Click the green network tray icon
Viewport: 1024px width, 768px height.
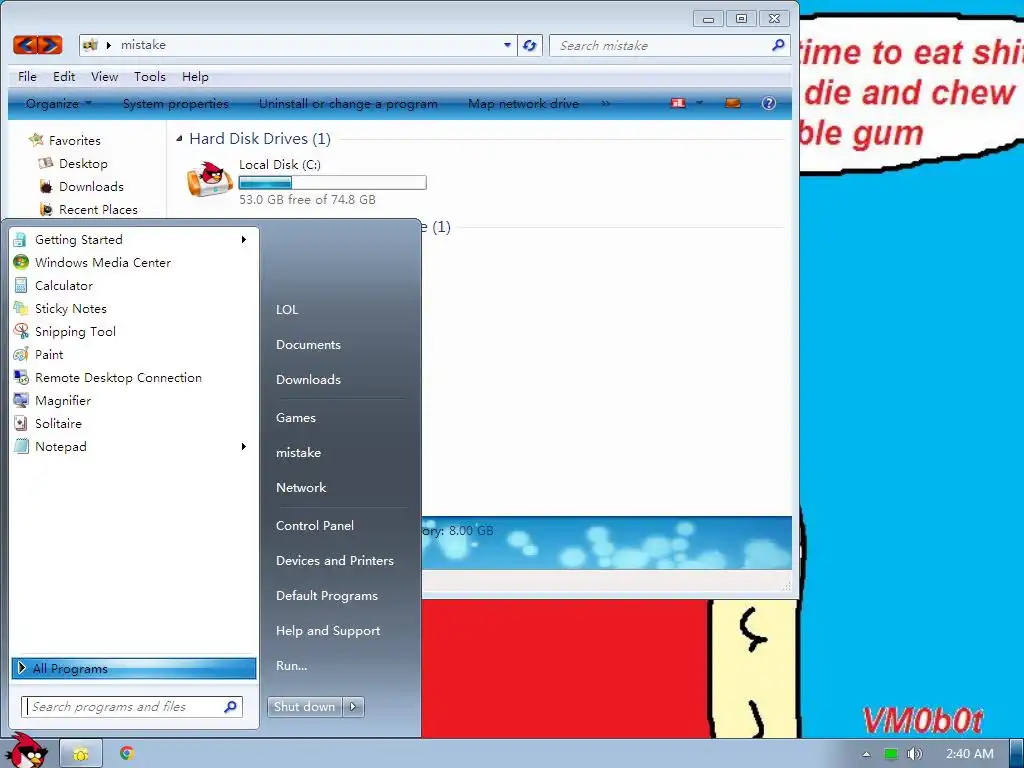[x=891, y=754]
